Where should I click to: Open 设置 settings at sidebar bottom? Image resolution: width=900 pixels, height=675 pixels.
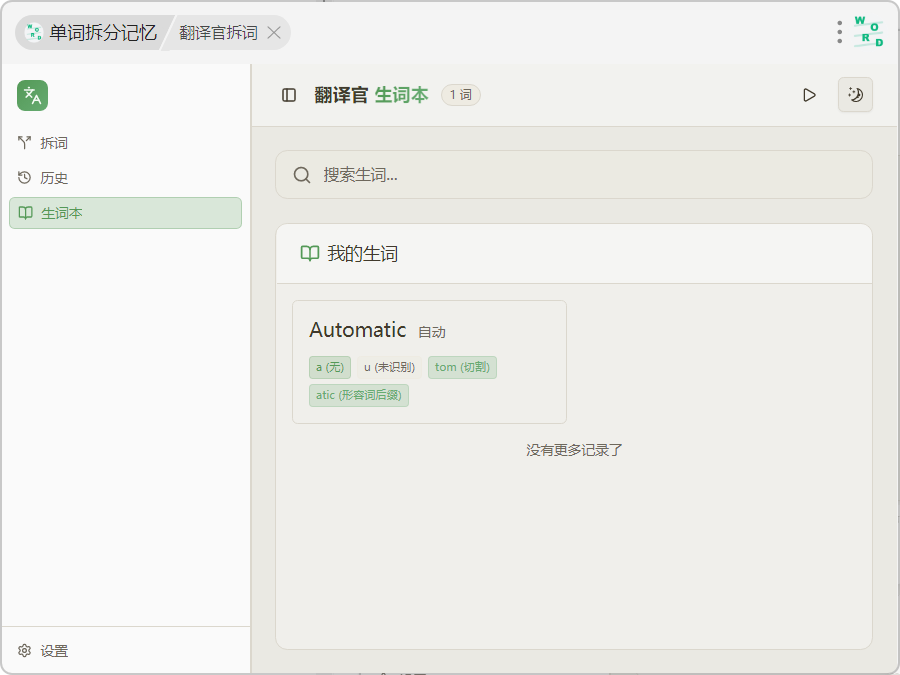click(54, 651)
